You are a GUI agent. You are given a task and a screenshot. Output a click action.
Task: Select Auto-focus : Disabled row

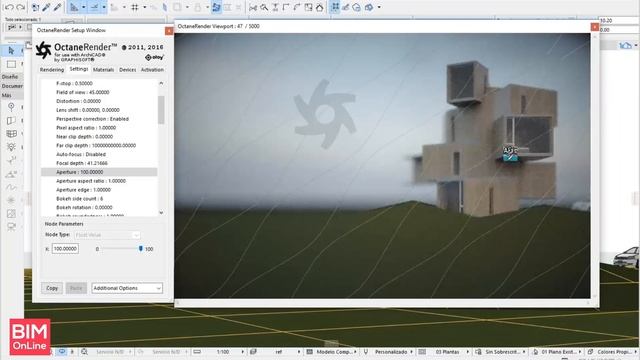pyautogui.click(x=99, y=154)
